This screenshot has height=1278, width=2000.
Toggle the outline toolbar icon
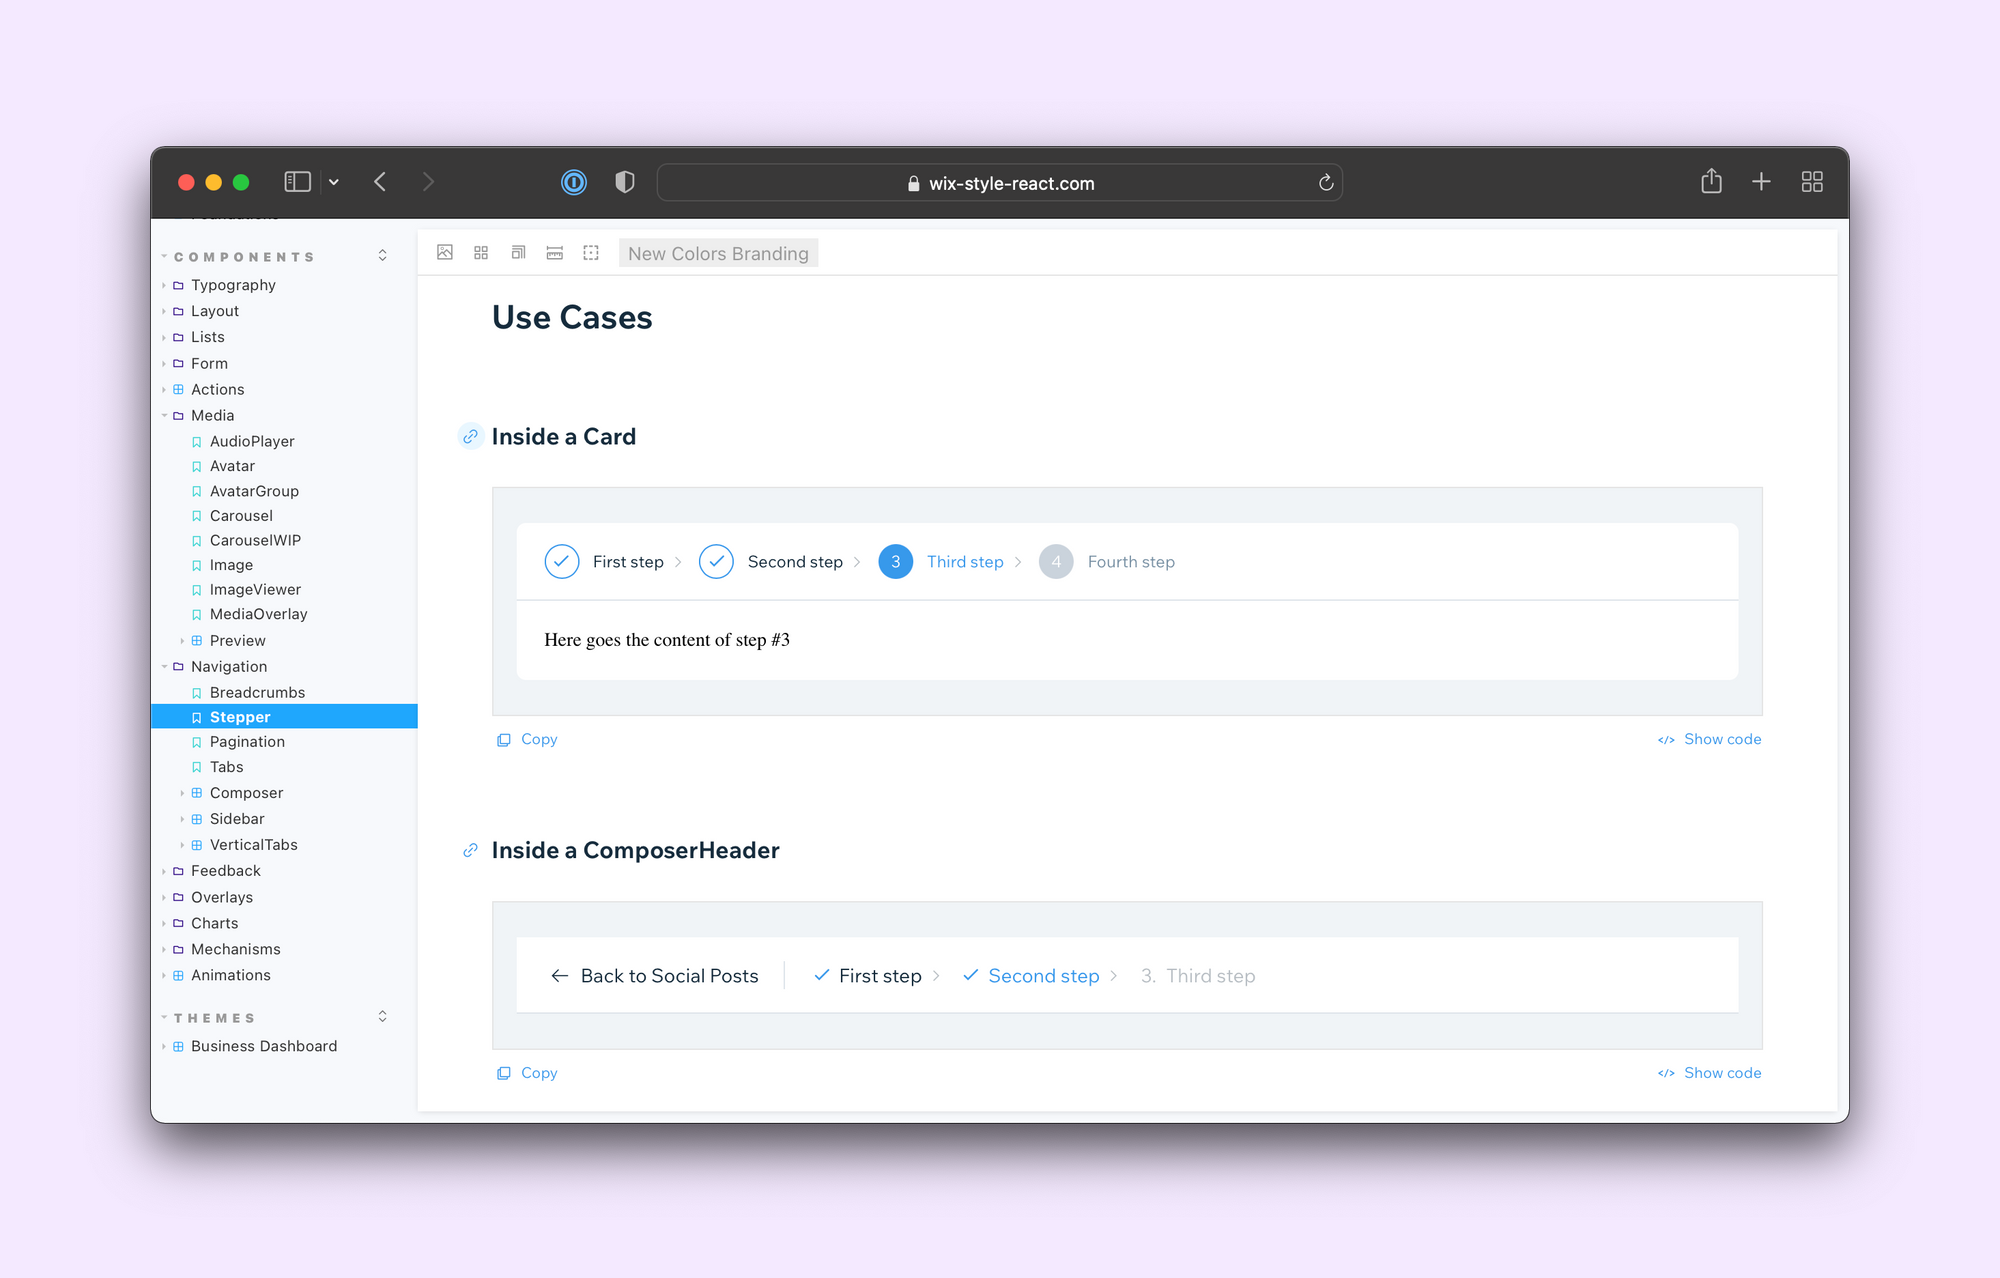591,253
